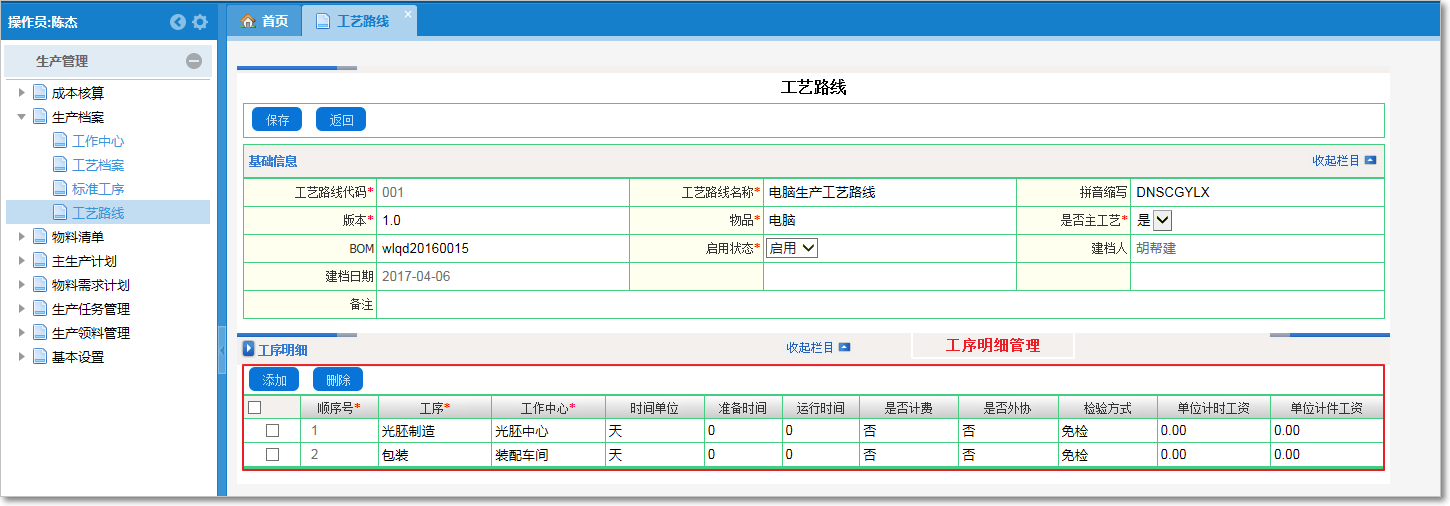Viewport: 1450px width, 506px height.
Task: Click the home icon on 首页 tab
Action: click(248, 21)
